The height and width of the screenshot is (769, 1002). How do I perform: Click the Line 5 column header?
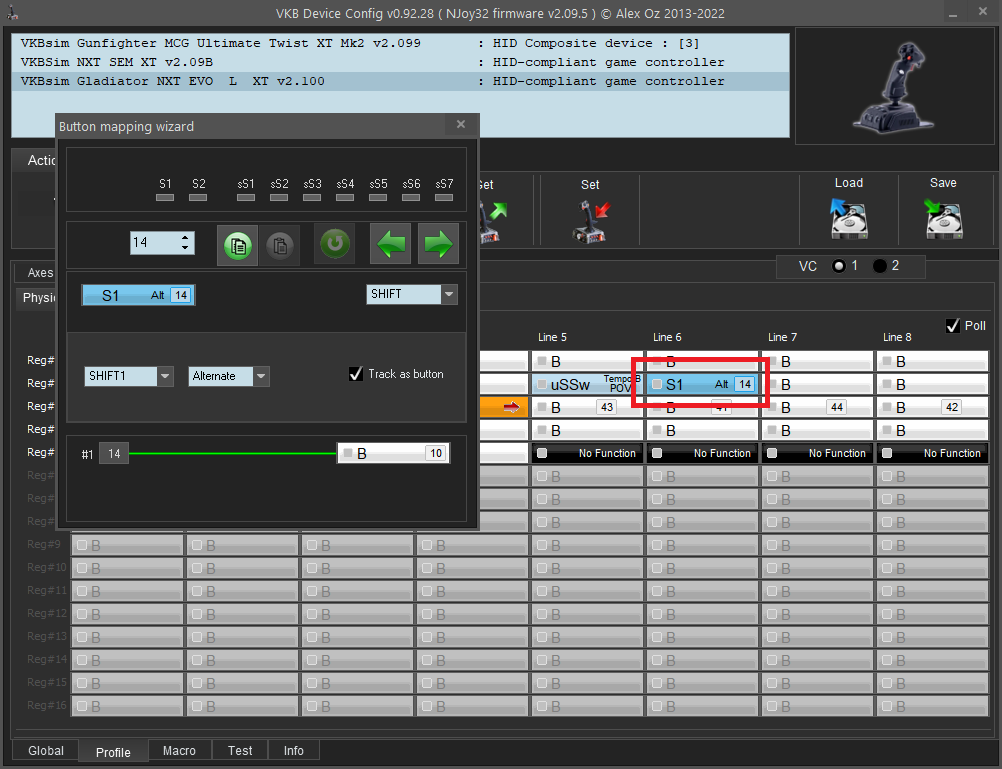(552, 337)
